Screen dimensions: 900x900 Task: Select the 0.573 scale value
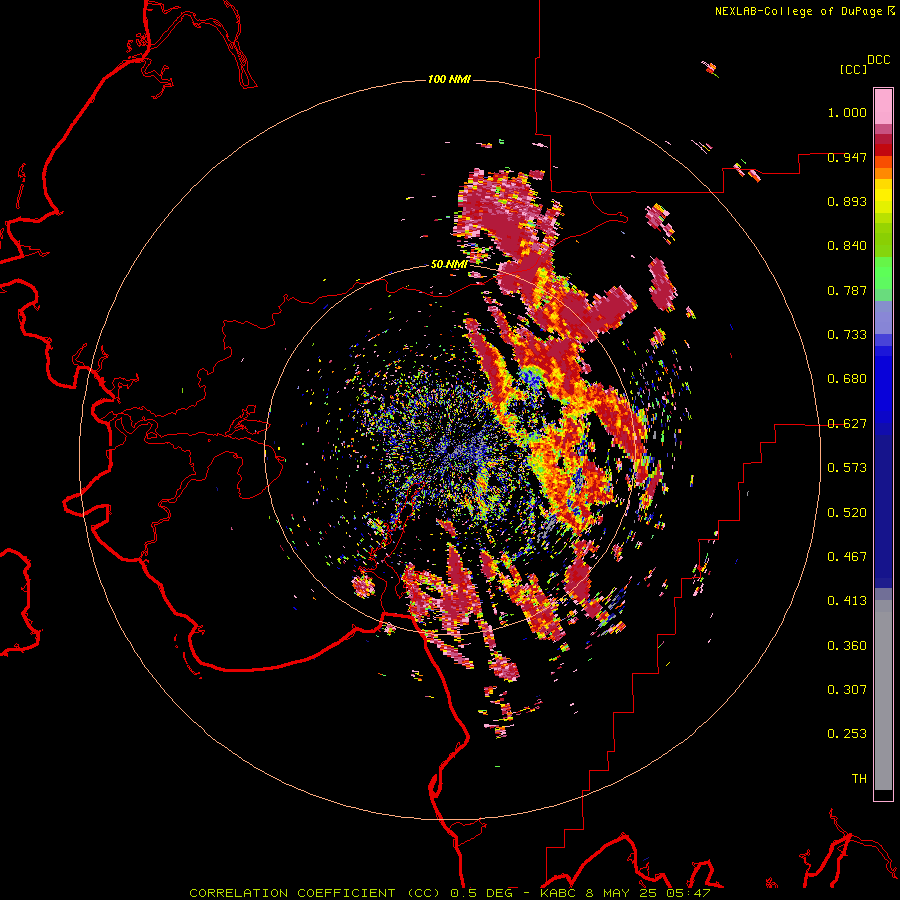click(x=847, y=468)
